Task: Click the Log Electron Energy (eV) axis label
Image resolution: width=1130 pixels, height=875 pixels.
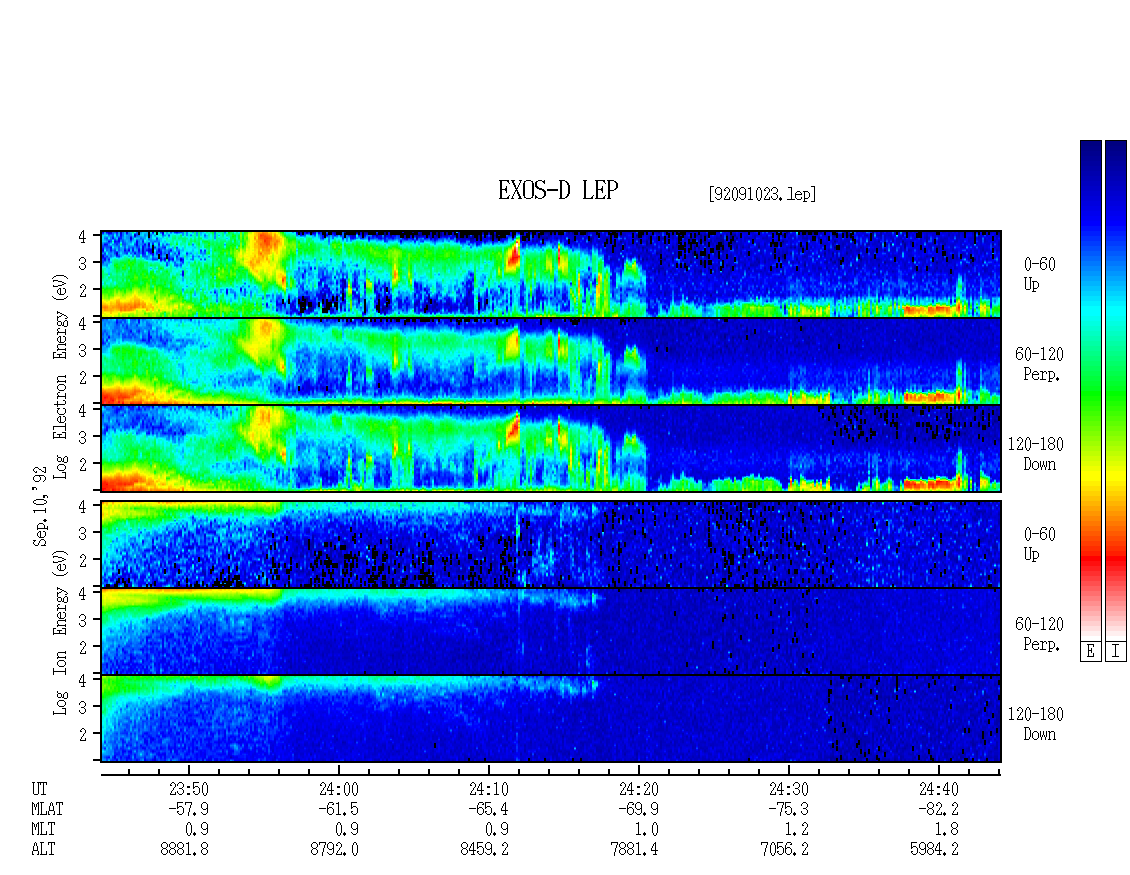Action: (60, 376)
